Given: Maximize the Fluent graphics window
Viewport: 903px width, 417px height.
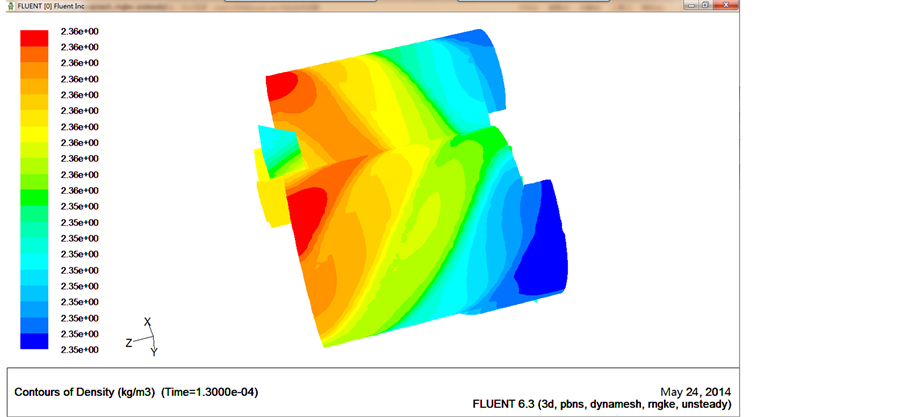Looking at the screenshot, I should (707, 5).
